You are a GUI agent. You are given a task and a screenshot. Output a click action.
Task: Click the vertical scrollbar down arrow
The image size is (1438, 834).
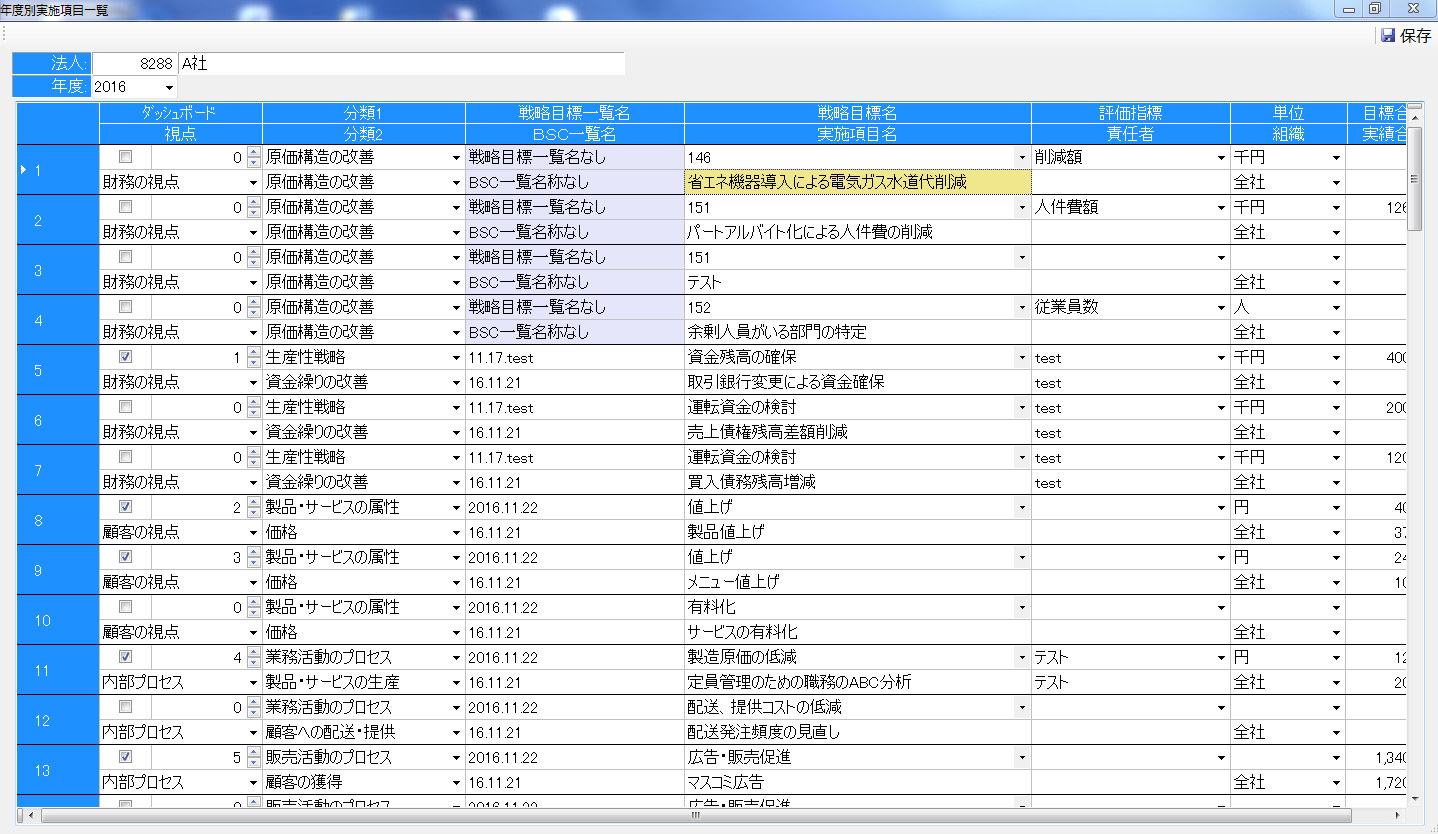pos(1414,798)
